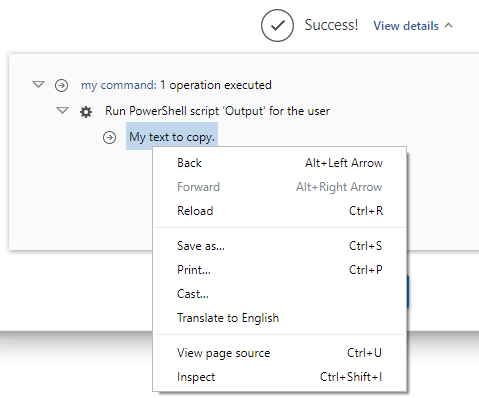Collapse details using the up chevron
The height and width of the screenshot is (398, 479).
(x=449, y=25)
